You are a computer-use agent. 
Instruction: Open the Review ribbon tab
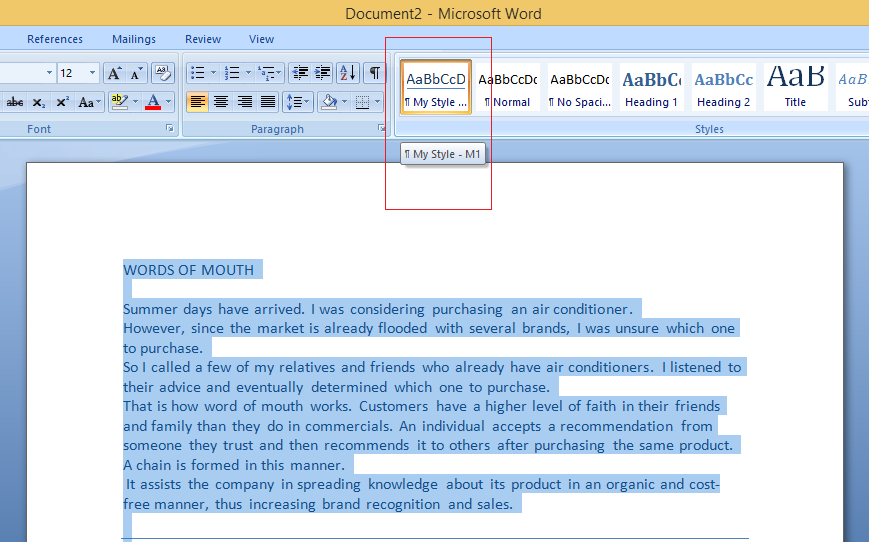coord(203,39)
